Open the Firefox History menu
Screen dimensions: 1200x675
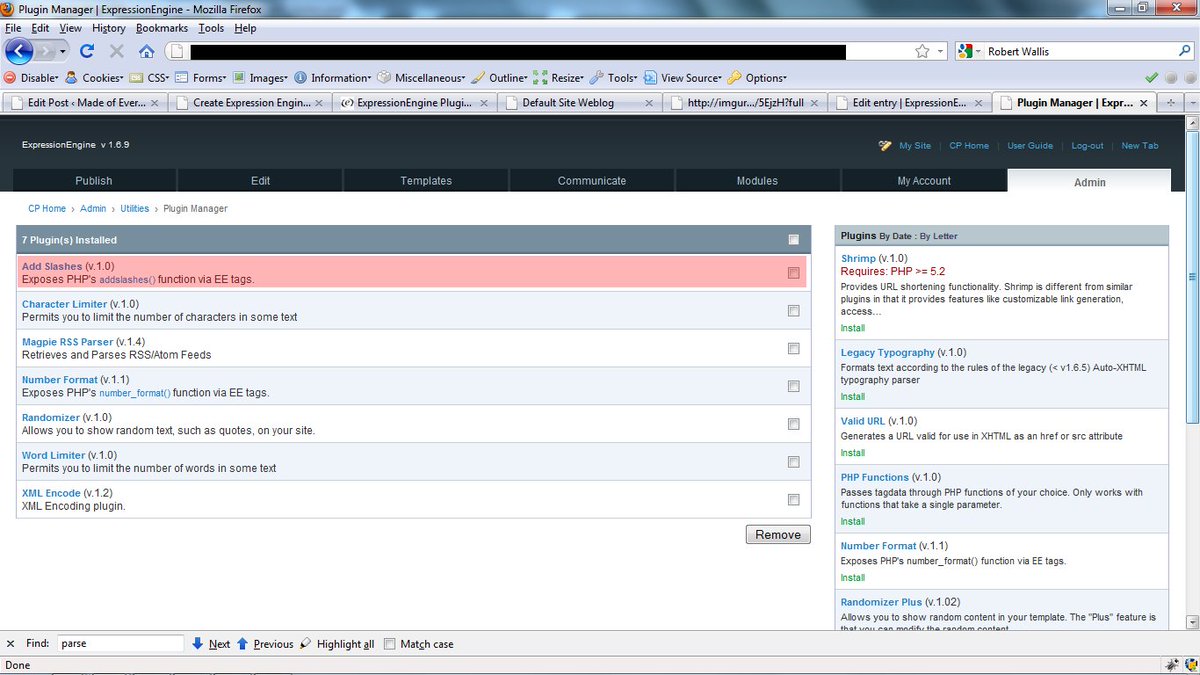coord(109,28)
